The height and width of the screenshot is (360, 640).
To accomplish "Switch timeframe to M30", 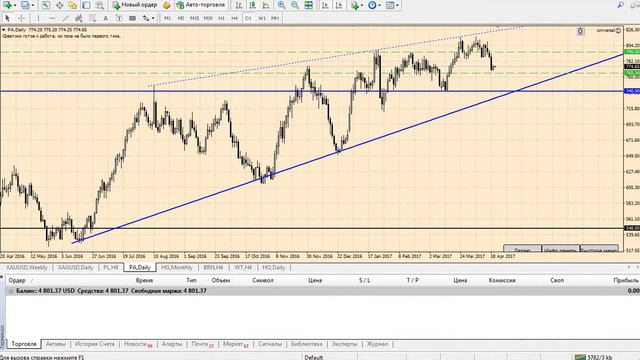I will 208,18.
